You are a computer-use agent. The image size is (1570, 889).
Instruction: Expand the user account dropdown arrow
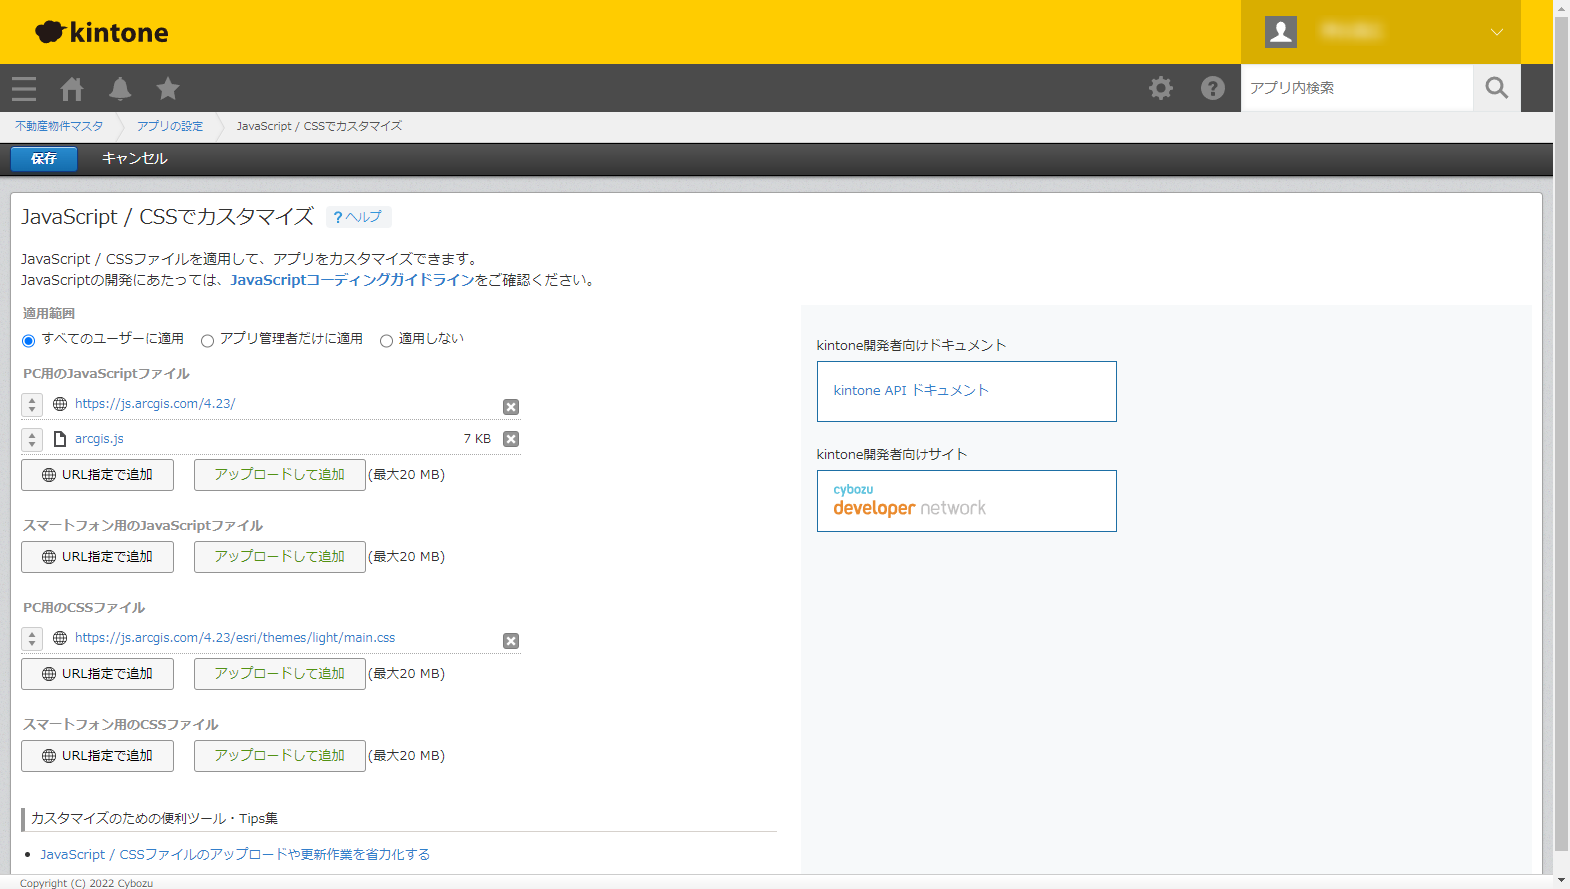[x=1497, y=32]
